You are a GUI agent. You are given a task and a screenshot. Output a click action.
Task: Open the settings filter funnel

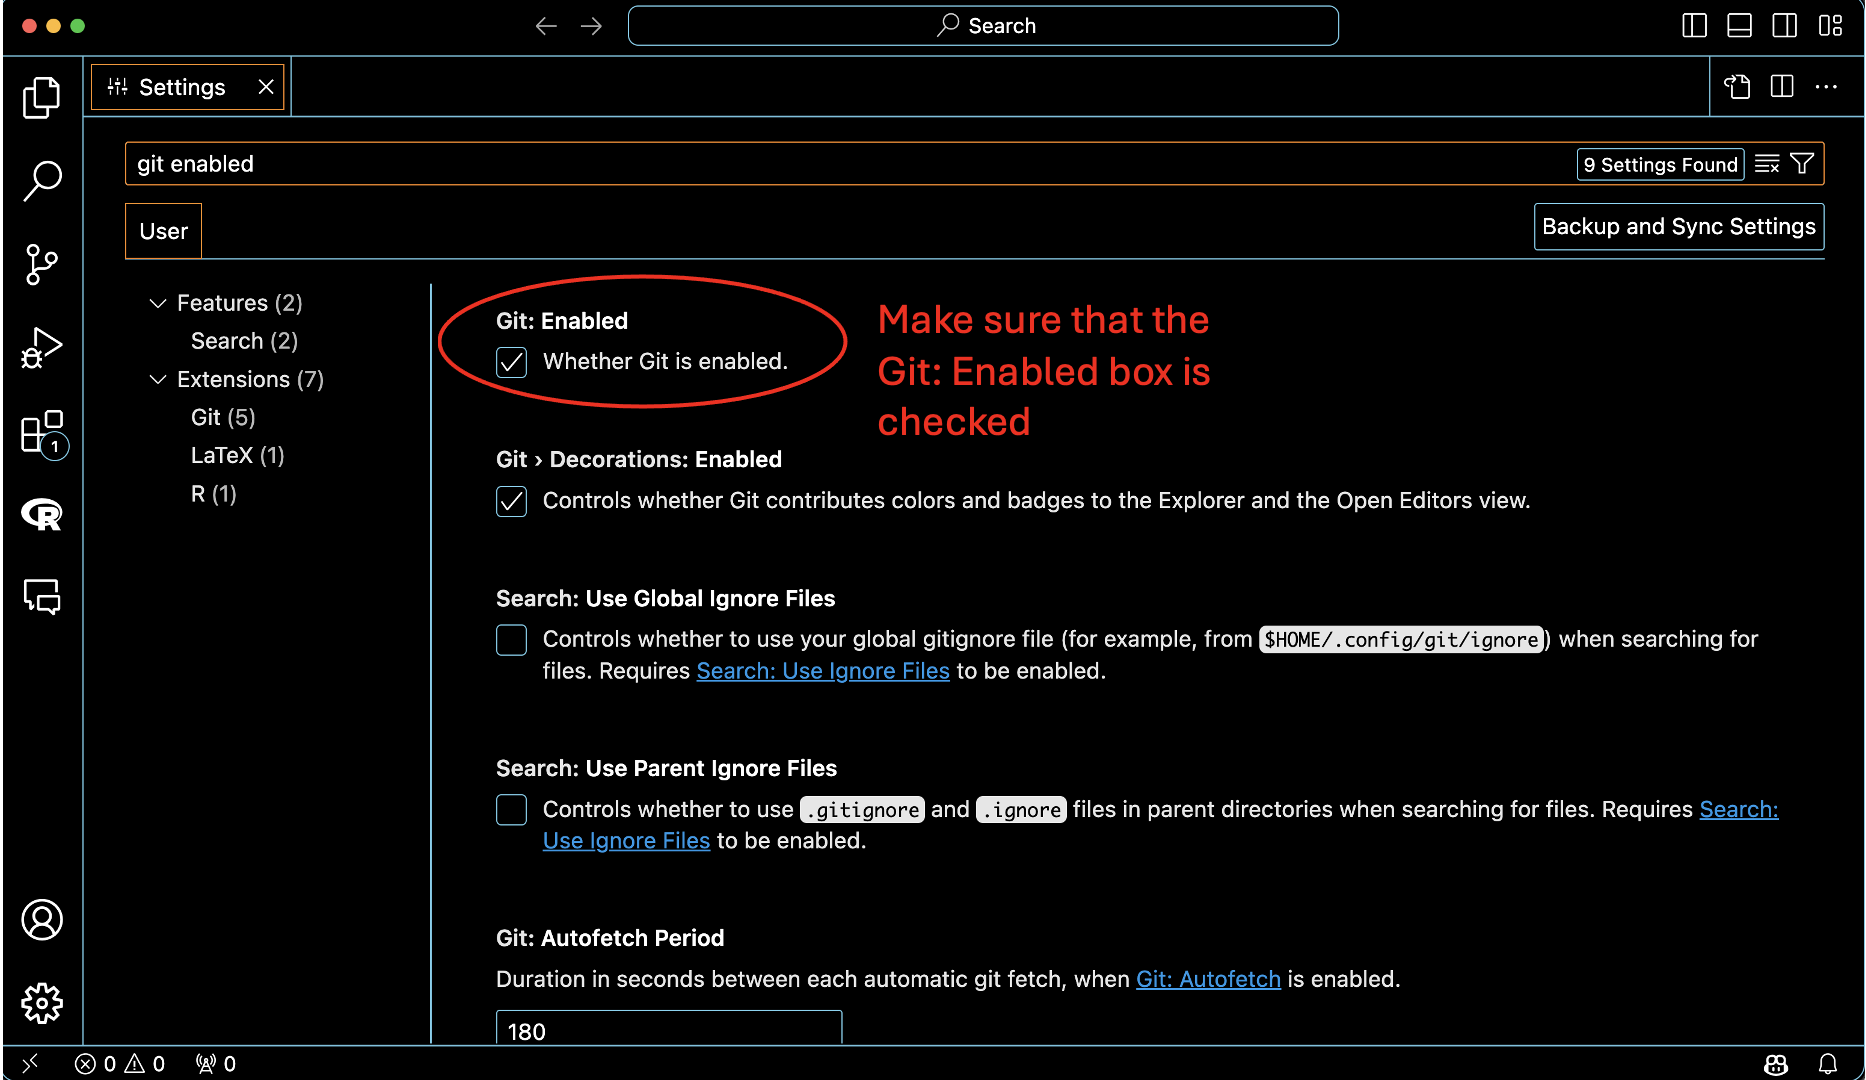(1802, 164)
